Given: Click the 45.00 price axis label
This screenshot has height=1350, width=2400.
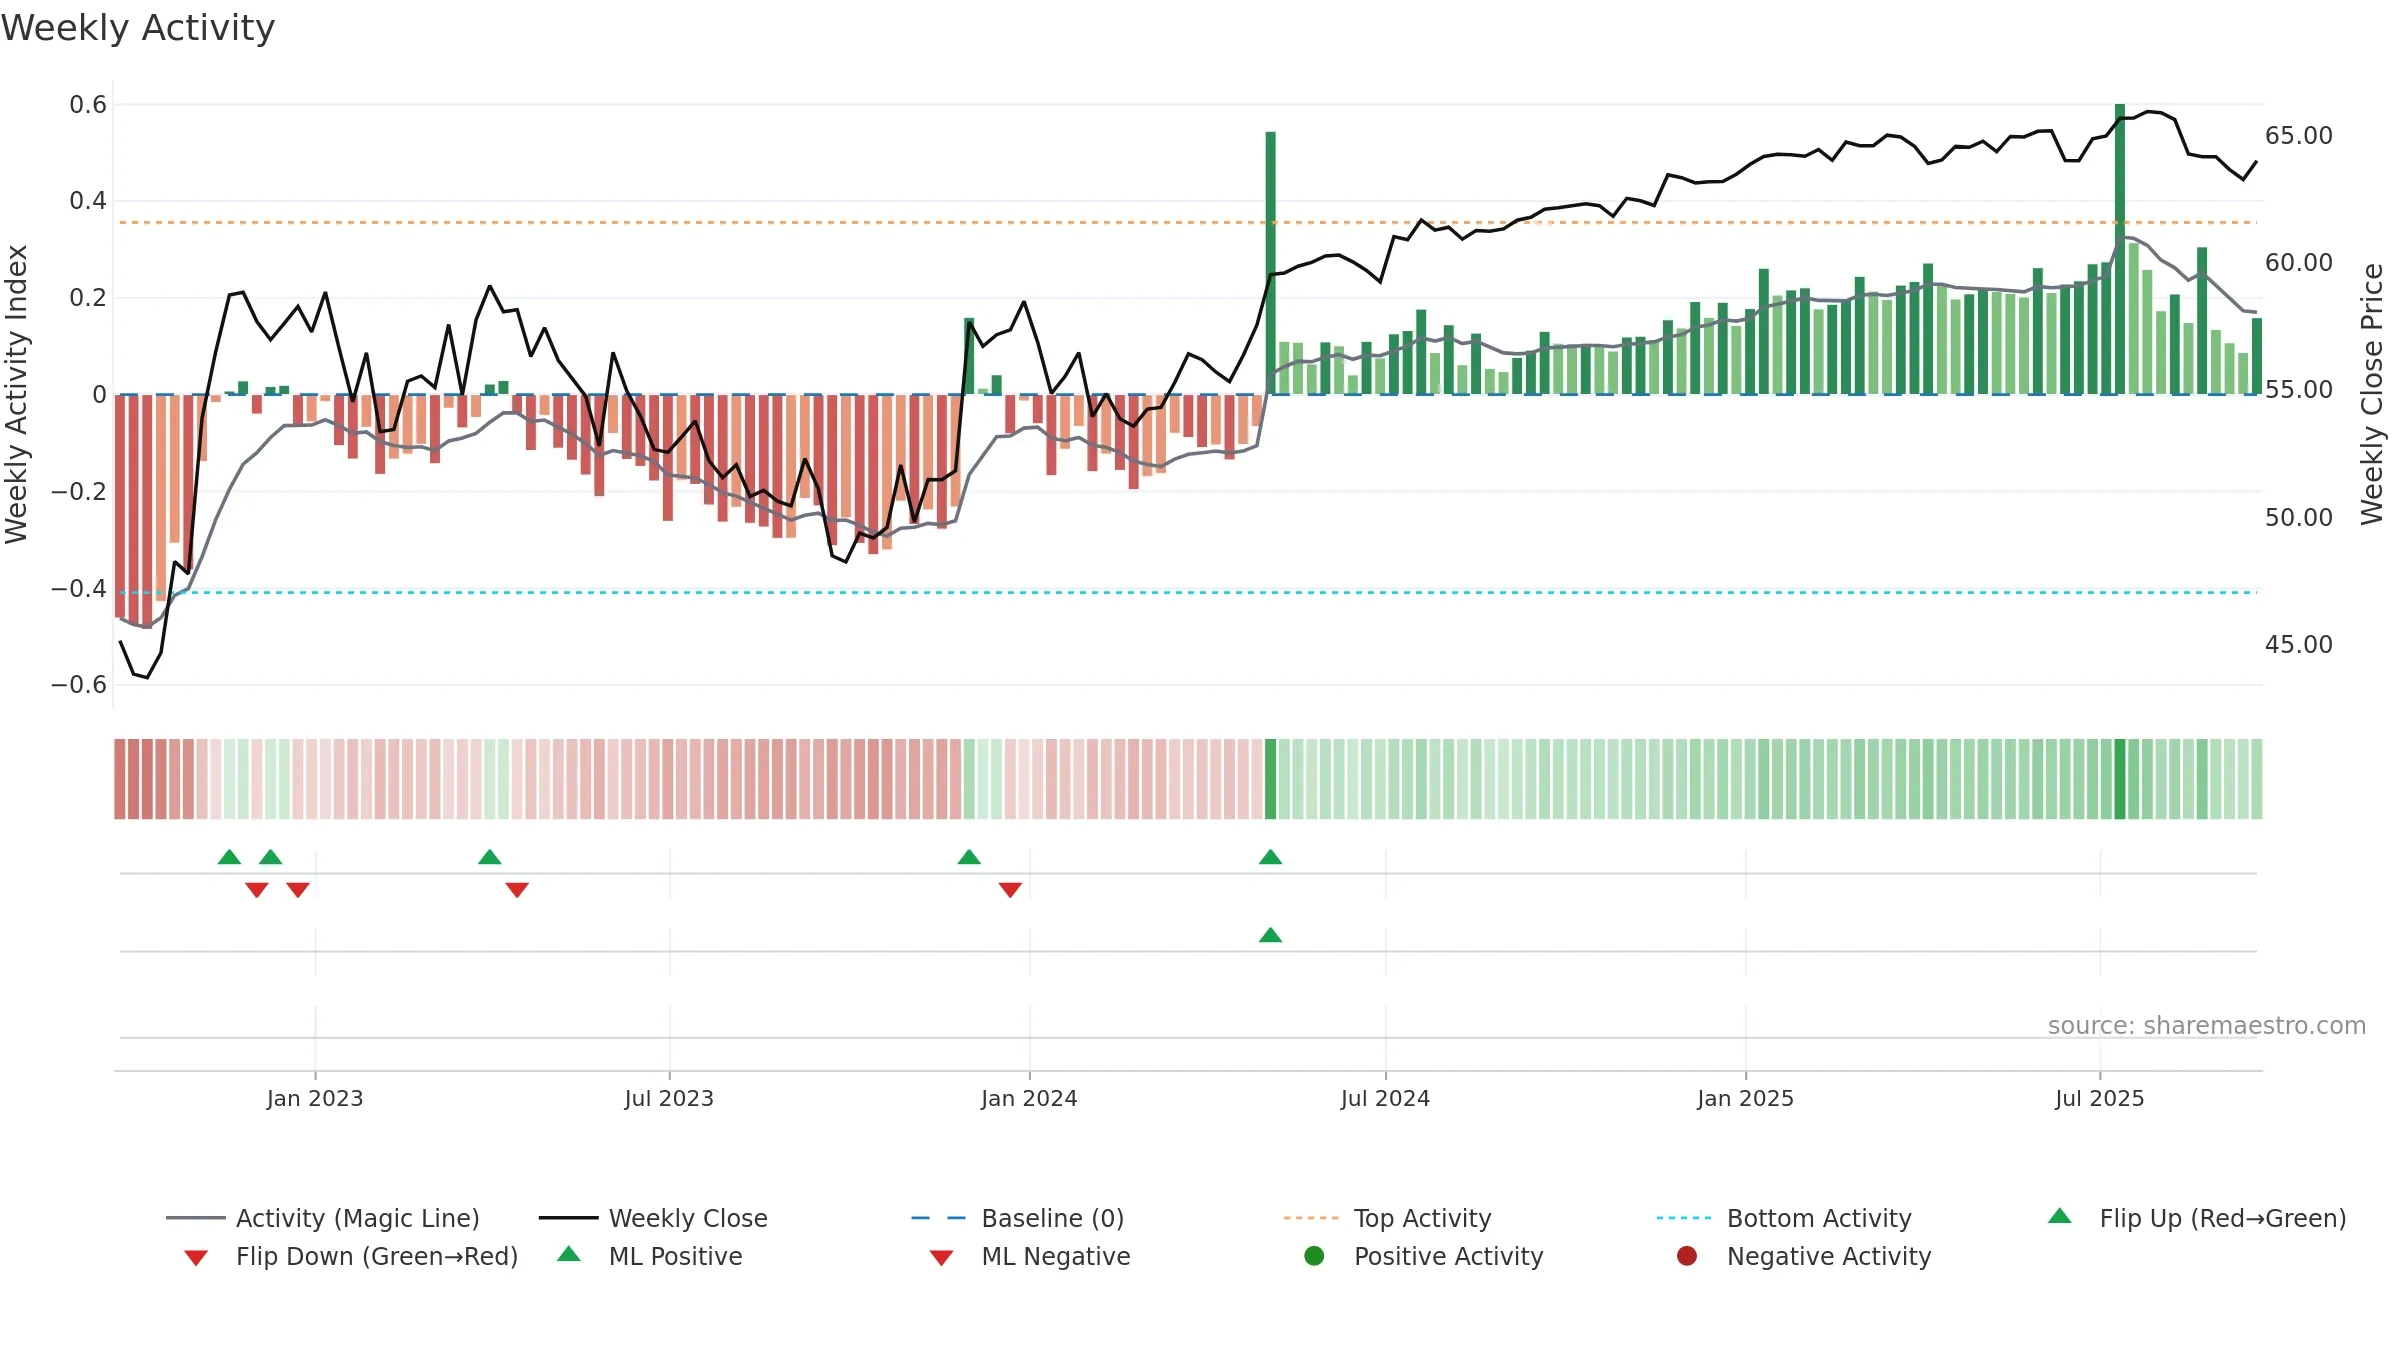Looking at the screenshot, I should pos(2299,645).
